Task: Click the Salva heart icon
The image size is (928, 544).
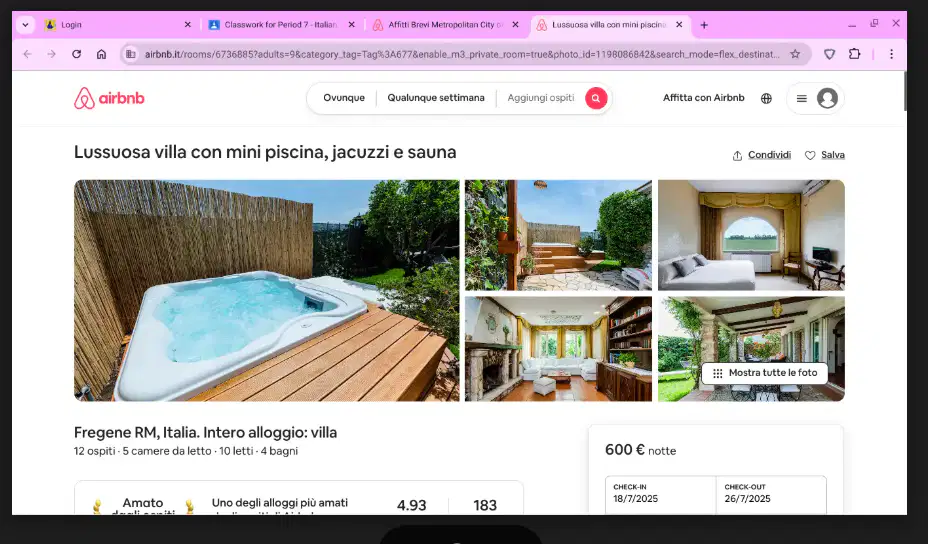Action: tap(810, 156)
